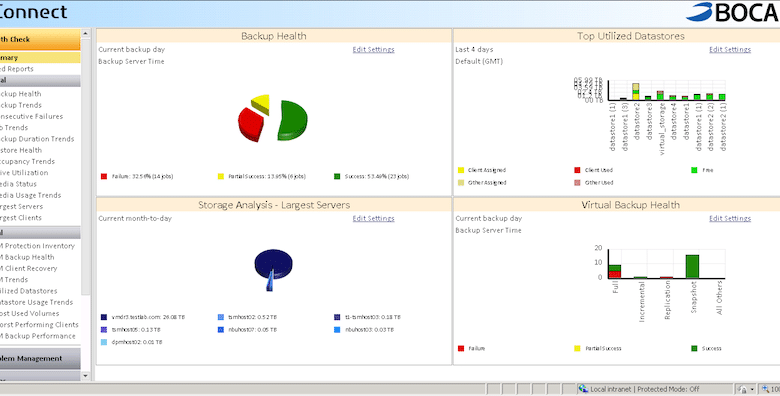Open VM Protection Inventory in the sidebar
Image resolution: width=780 pixels, height=396 pixels.
click(37, 246)
